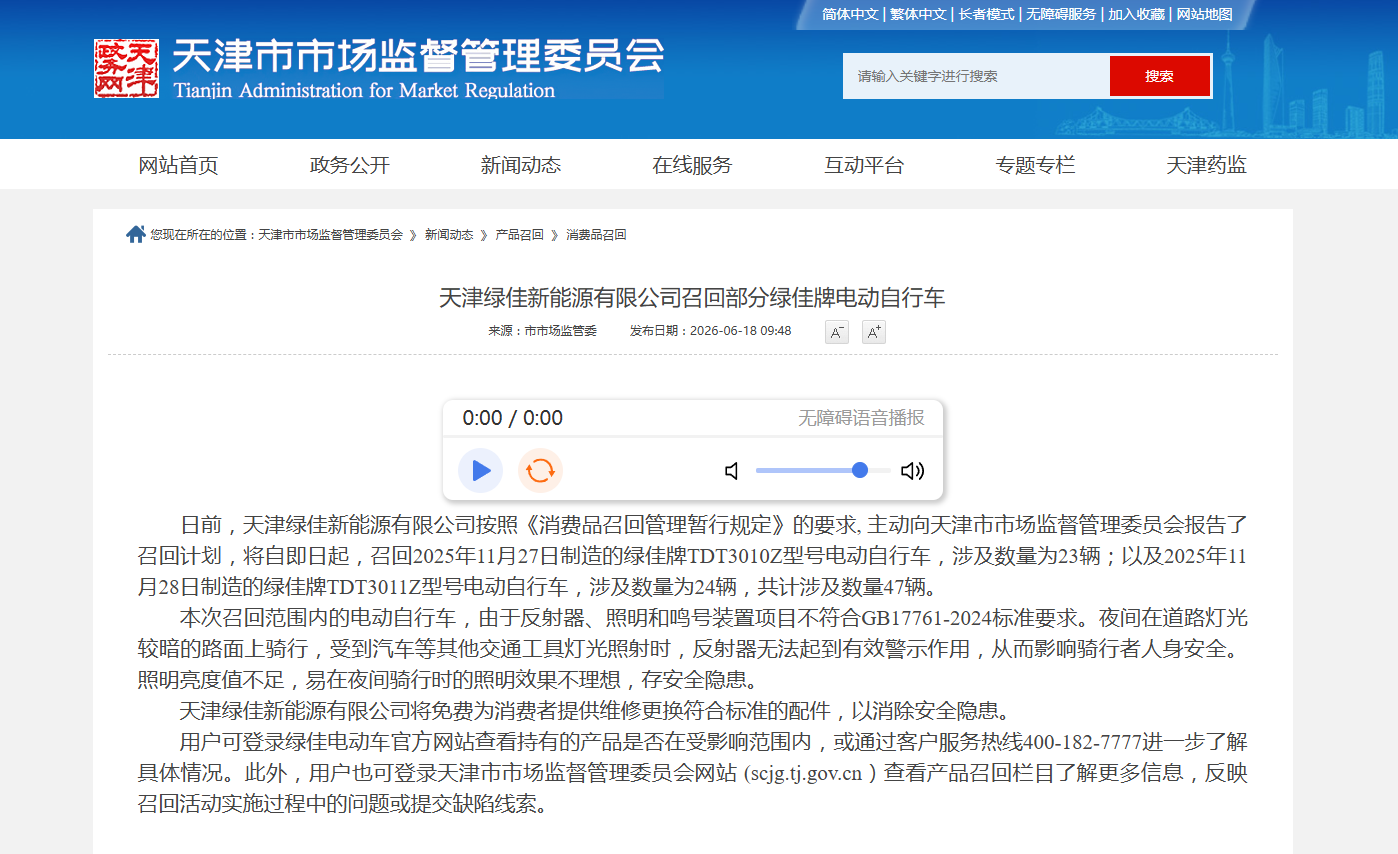1398x854 pixels.
Task: Click 加入收藏 to bookmark site
Action: (x=1137, y=14)
